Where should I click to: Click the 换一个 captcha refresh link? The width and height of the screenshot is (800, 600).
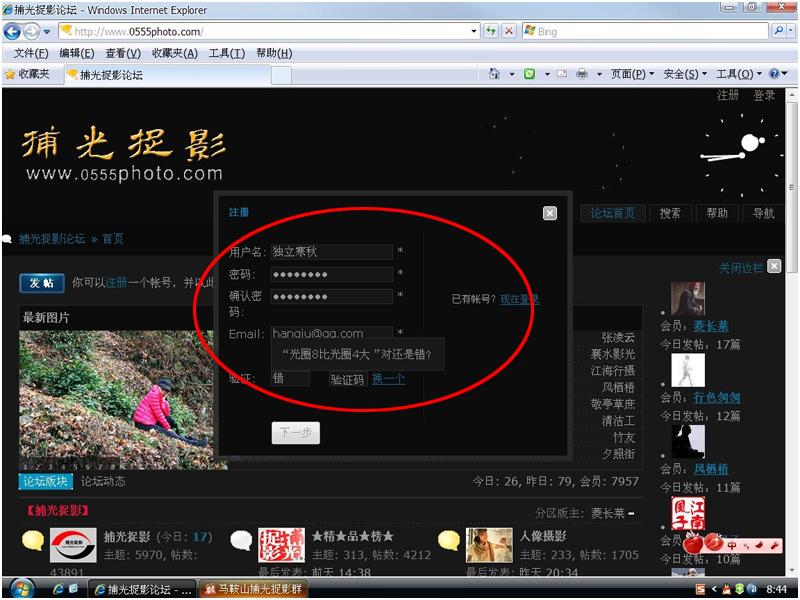pos(388,379)
